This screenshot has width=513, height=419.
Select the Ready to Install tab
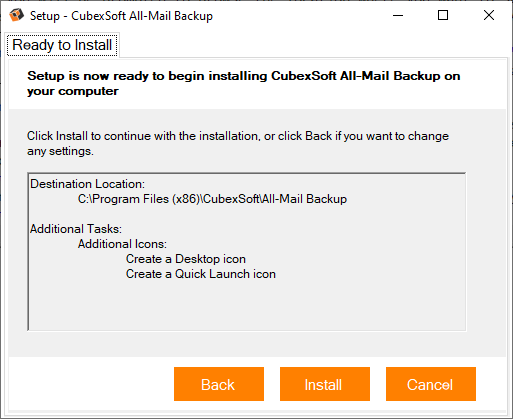point(62,45)
